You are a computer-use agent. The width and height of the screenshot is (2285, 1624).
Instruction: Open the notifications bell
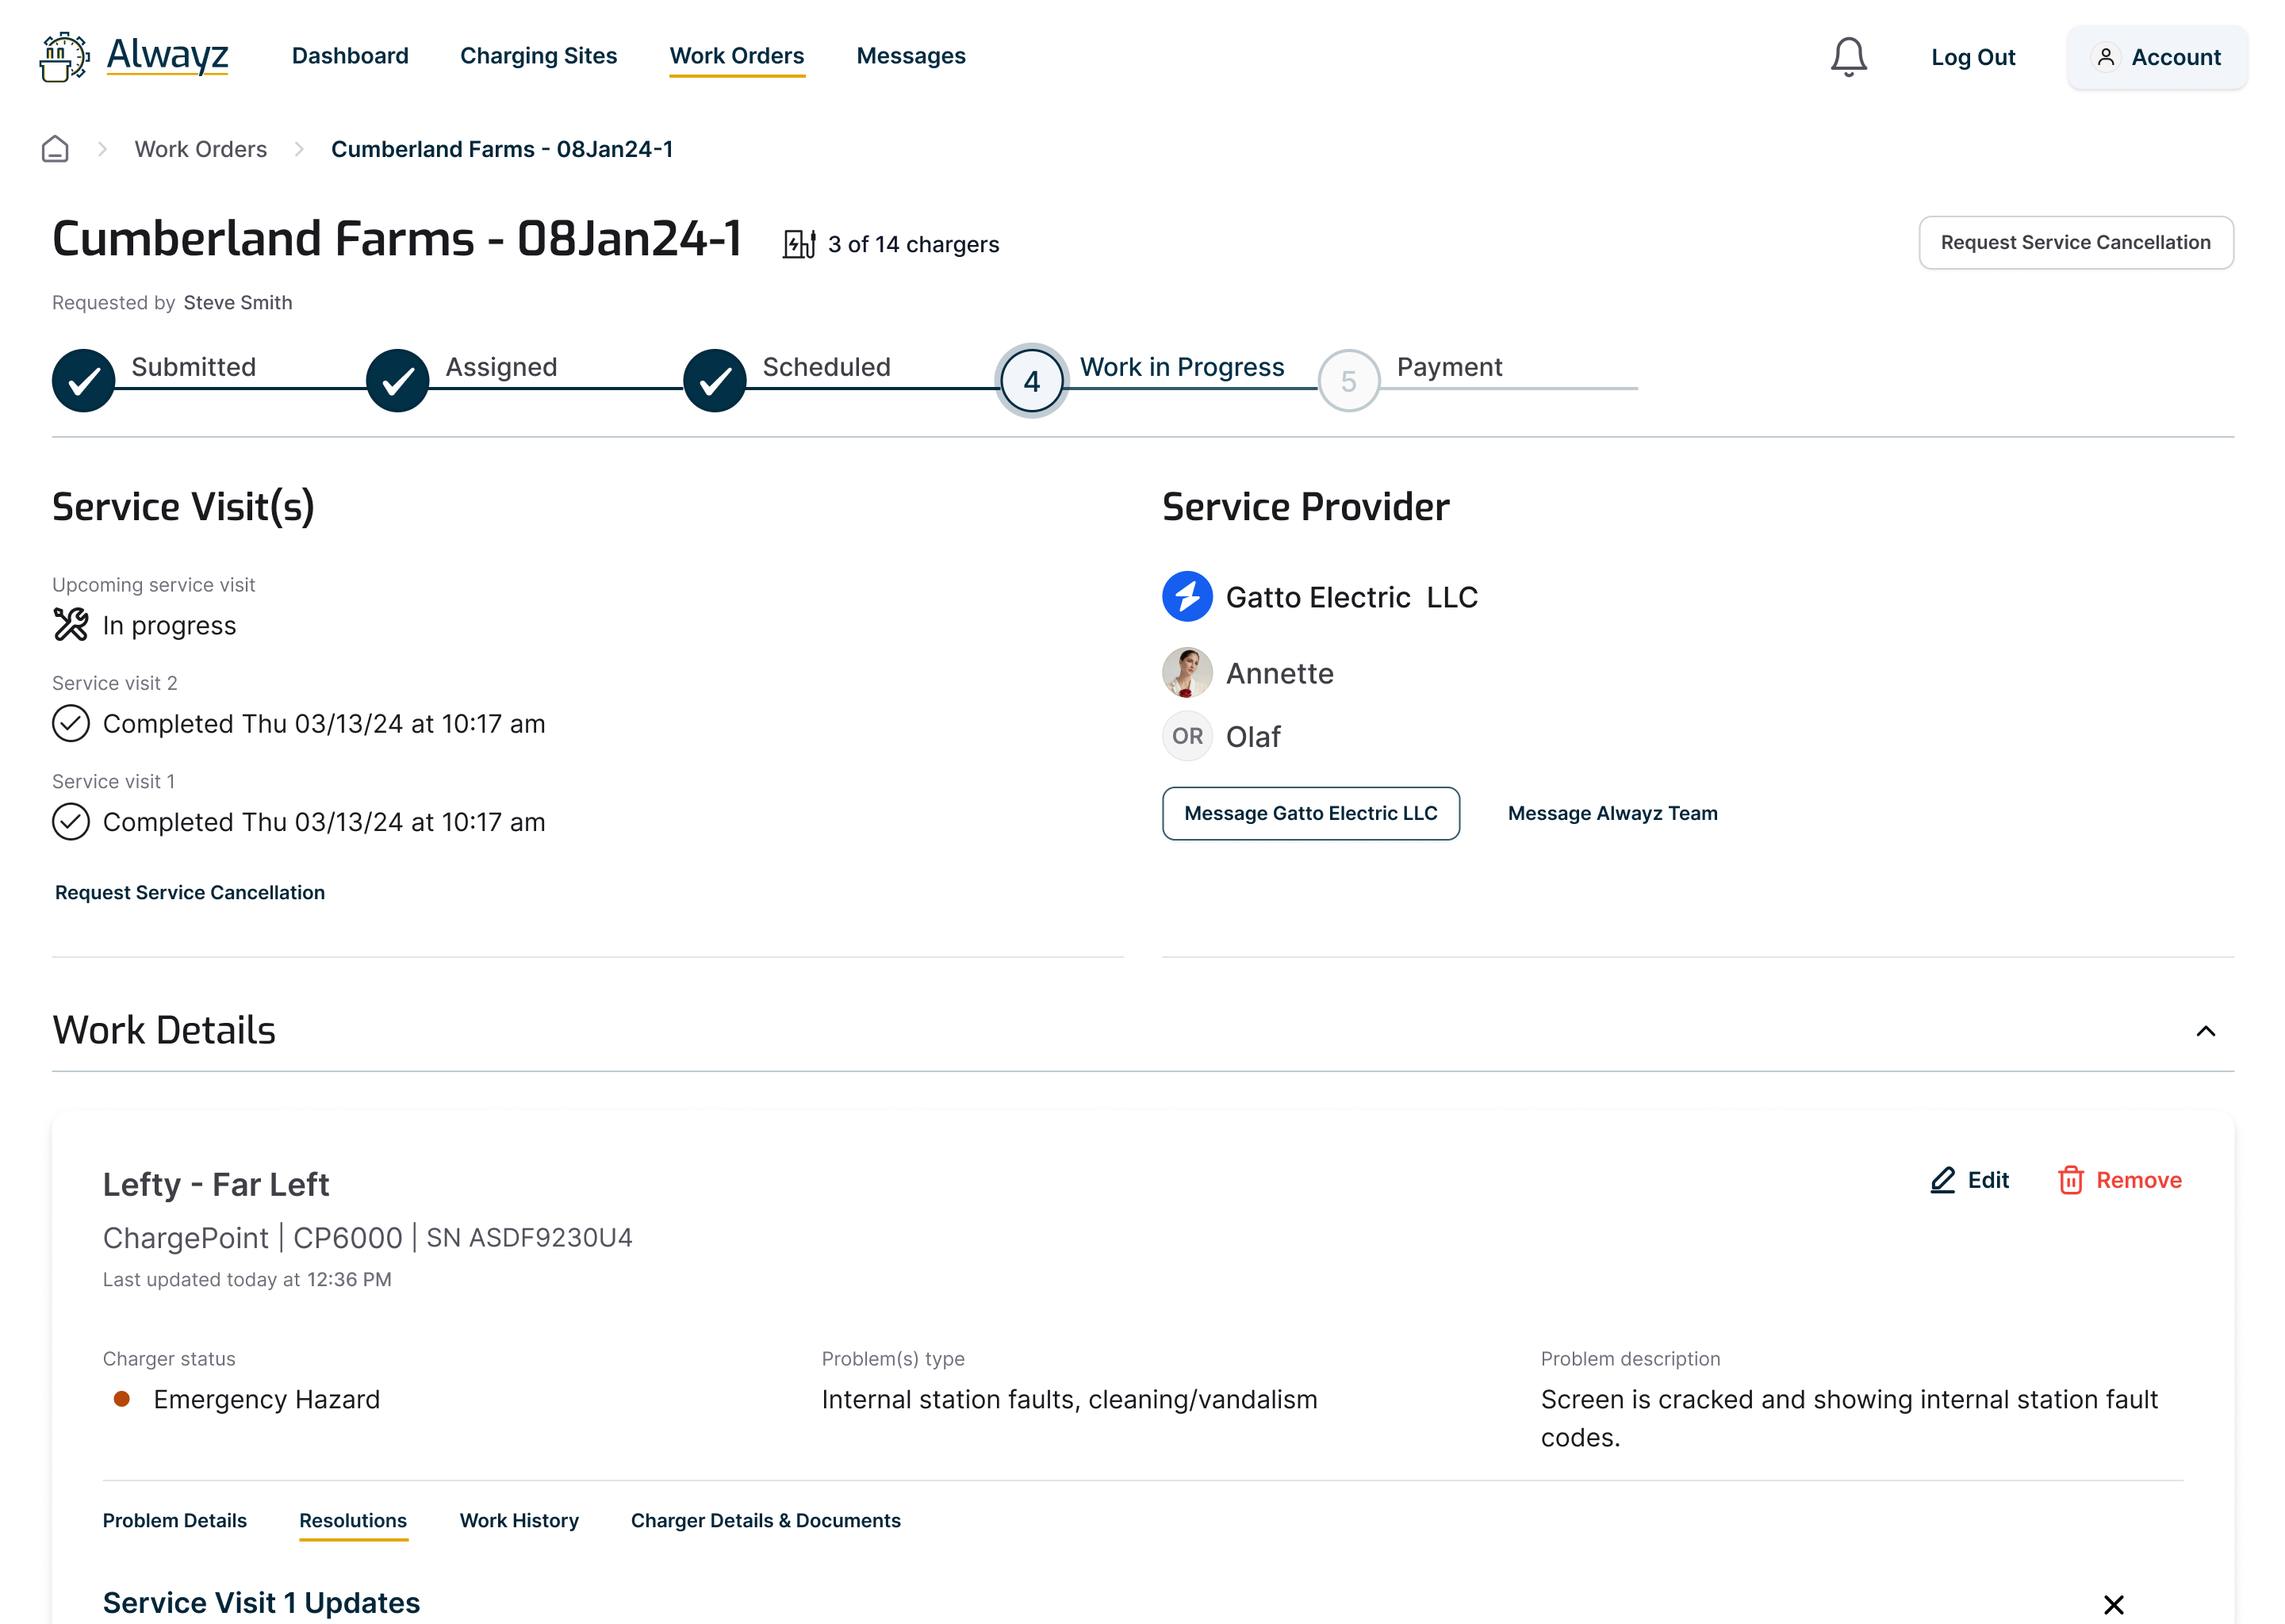[x=1848, y=57]
